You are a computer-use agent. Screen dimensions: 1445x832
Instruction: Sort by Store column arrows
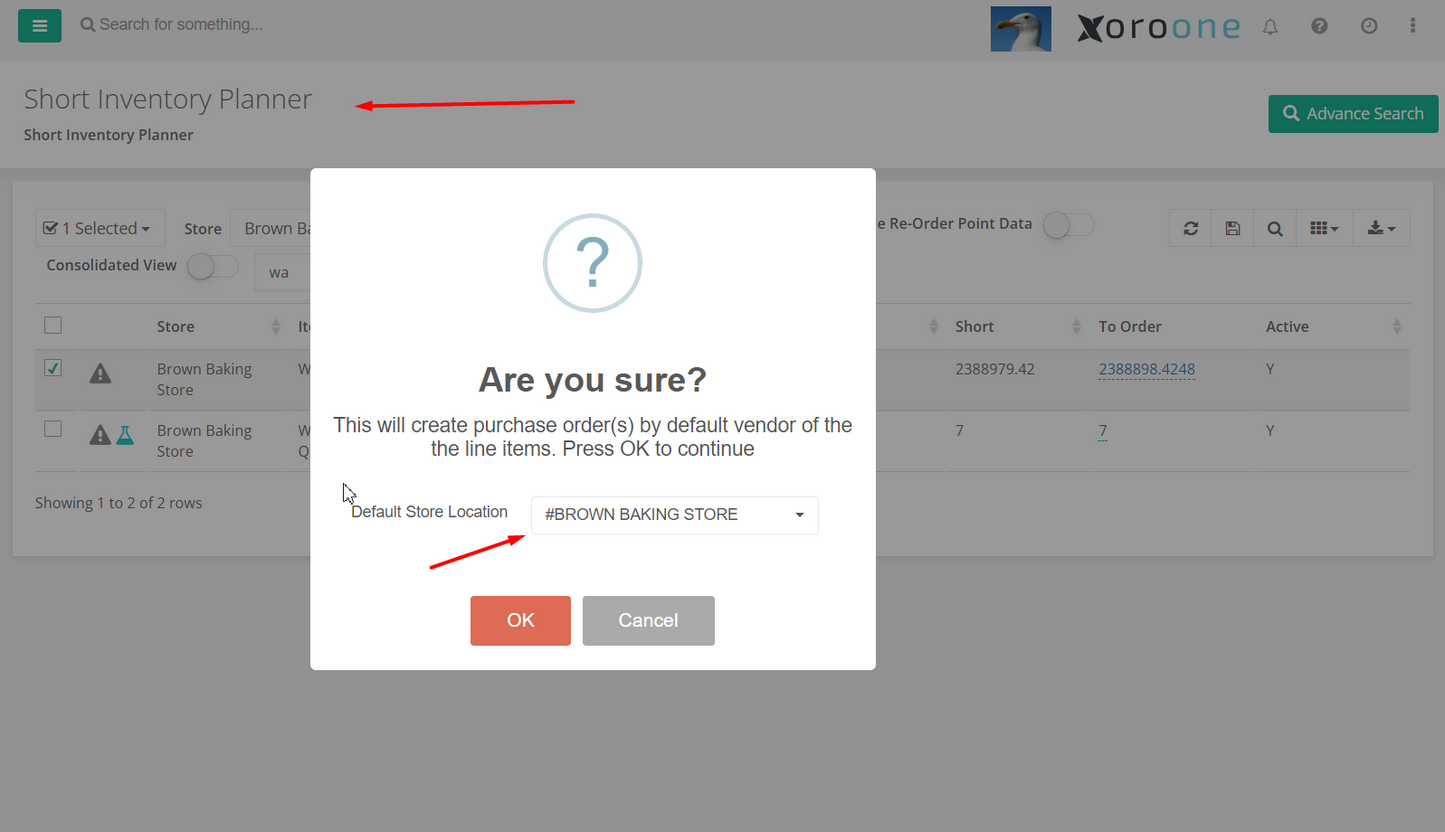276,327
